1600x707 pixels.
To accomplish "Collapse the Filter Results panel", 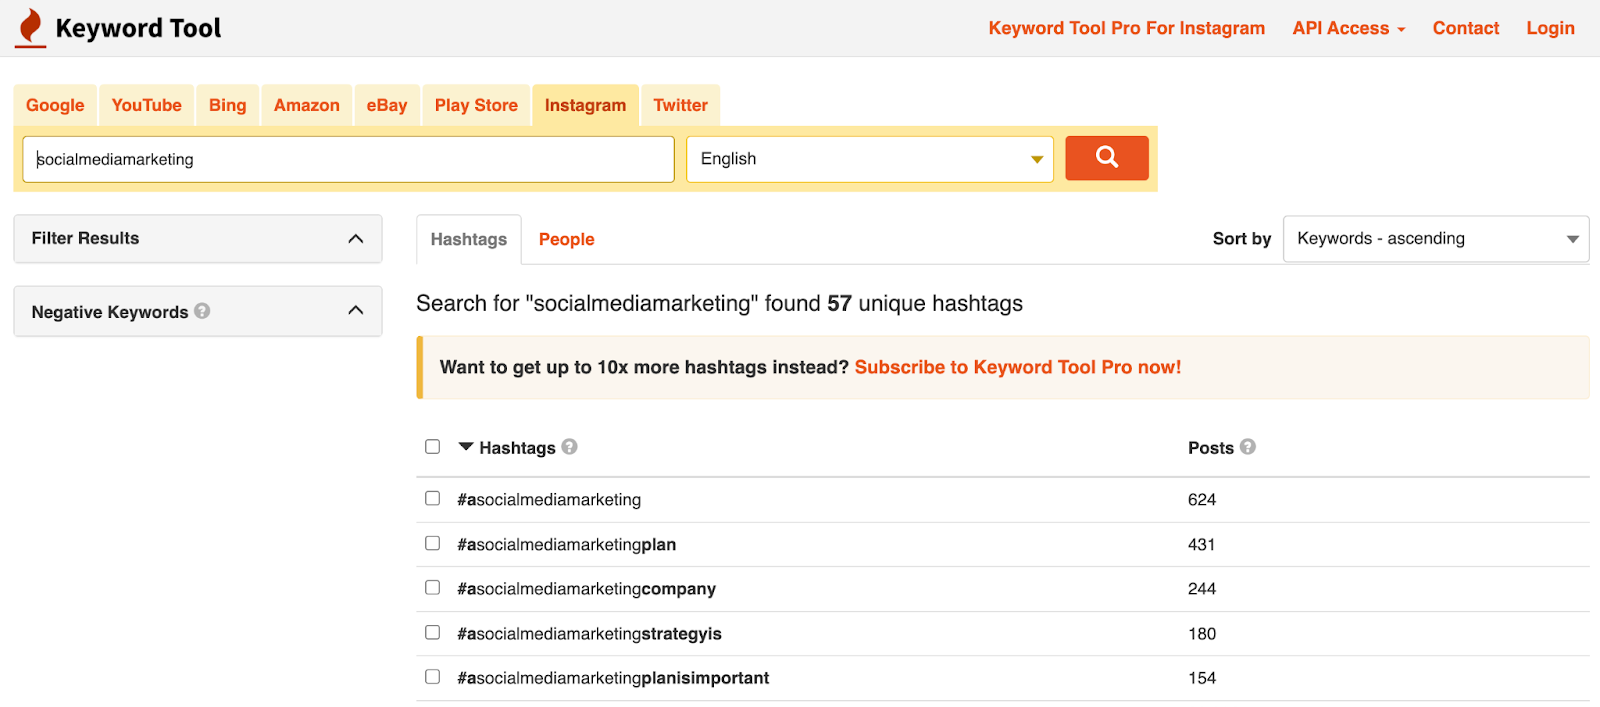I will (355, 239).
